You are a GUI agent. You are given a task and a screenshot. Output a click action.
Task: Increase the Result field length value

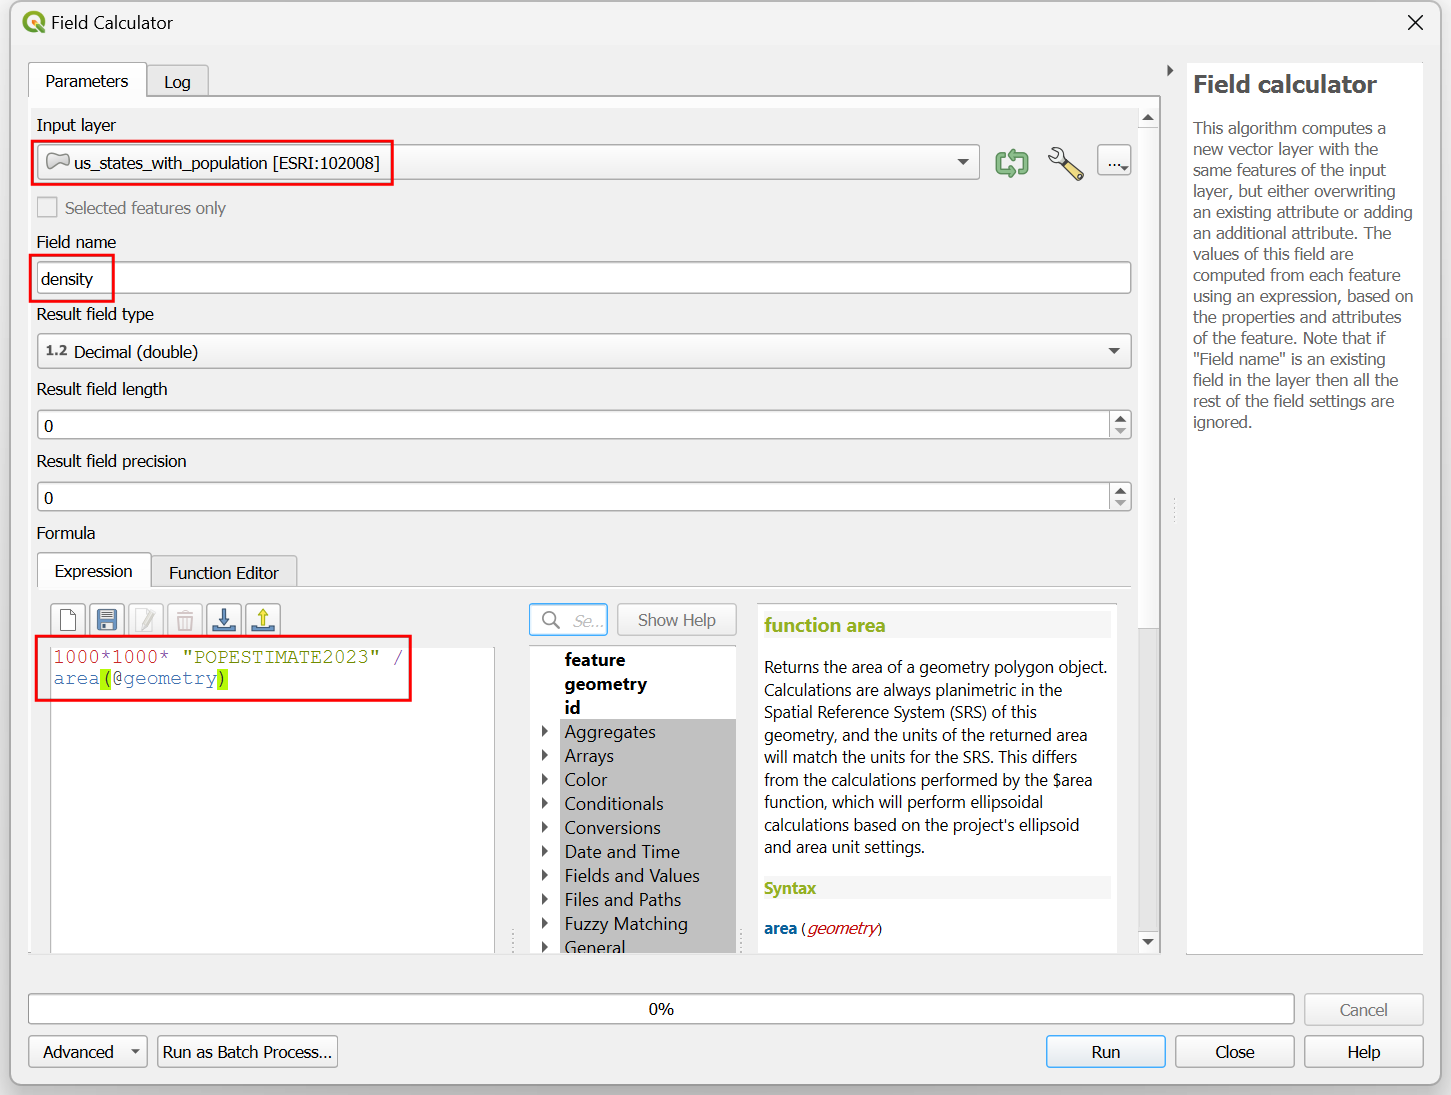pos(1120,419)
